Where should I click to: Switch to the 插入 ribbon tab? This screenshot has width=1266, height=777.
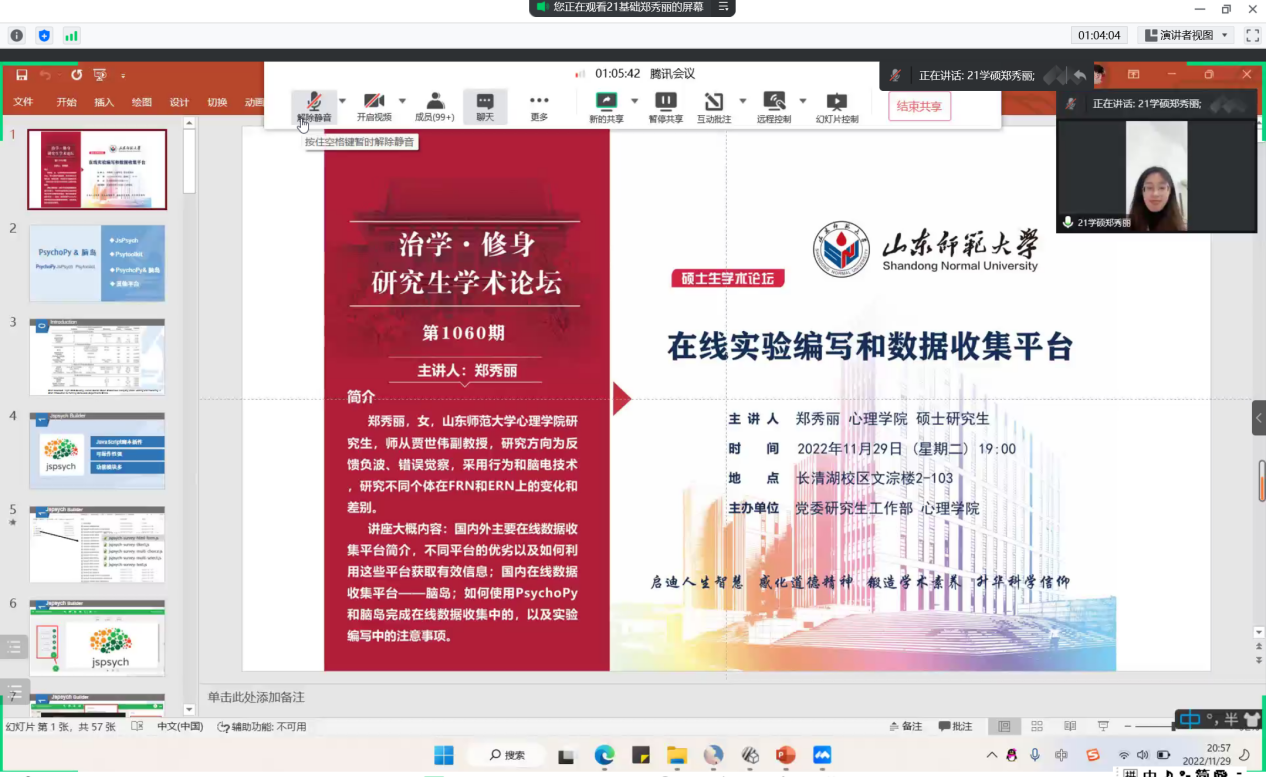(x=104, y=102)
